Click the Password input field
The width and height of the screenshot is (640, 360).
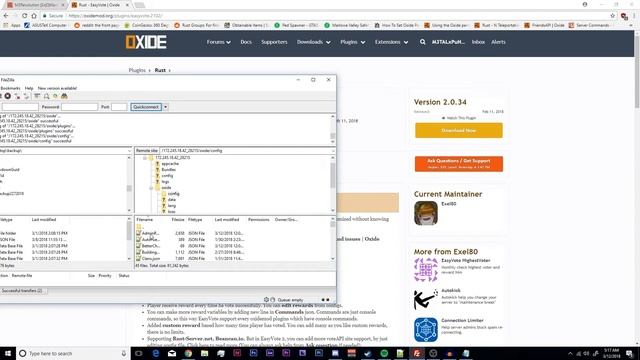[79, 107]
